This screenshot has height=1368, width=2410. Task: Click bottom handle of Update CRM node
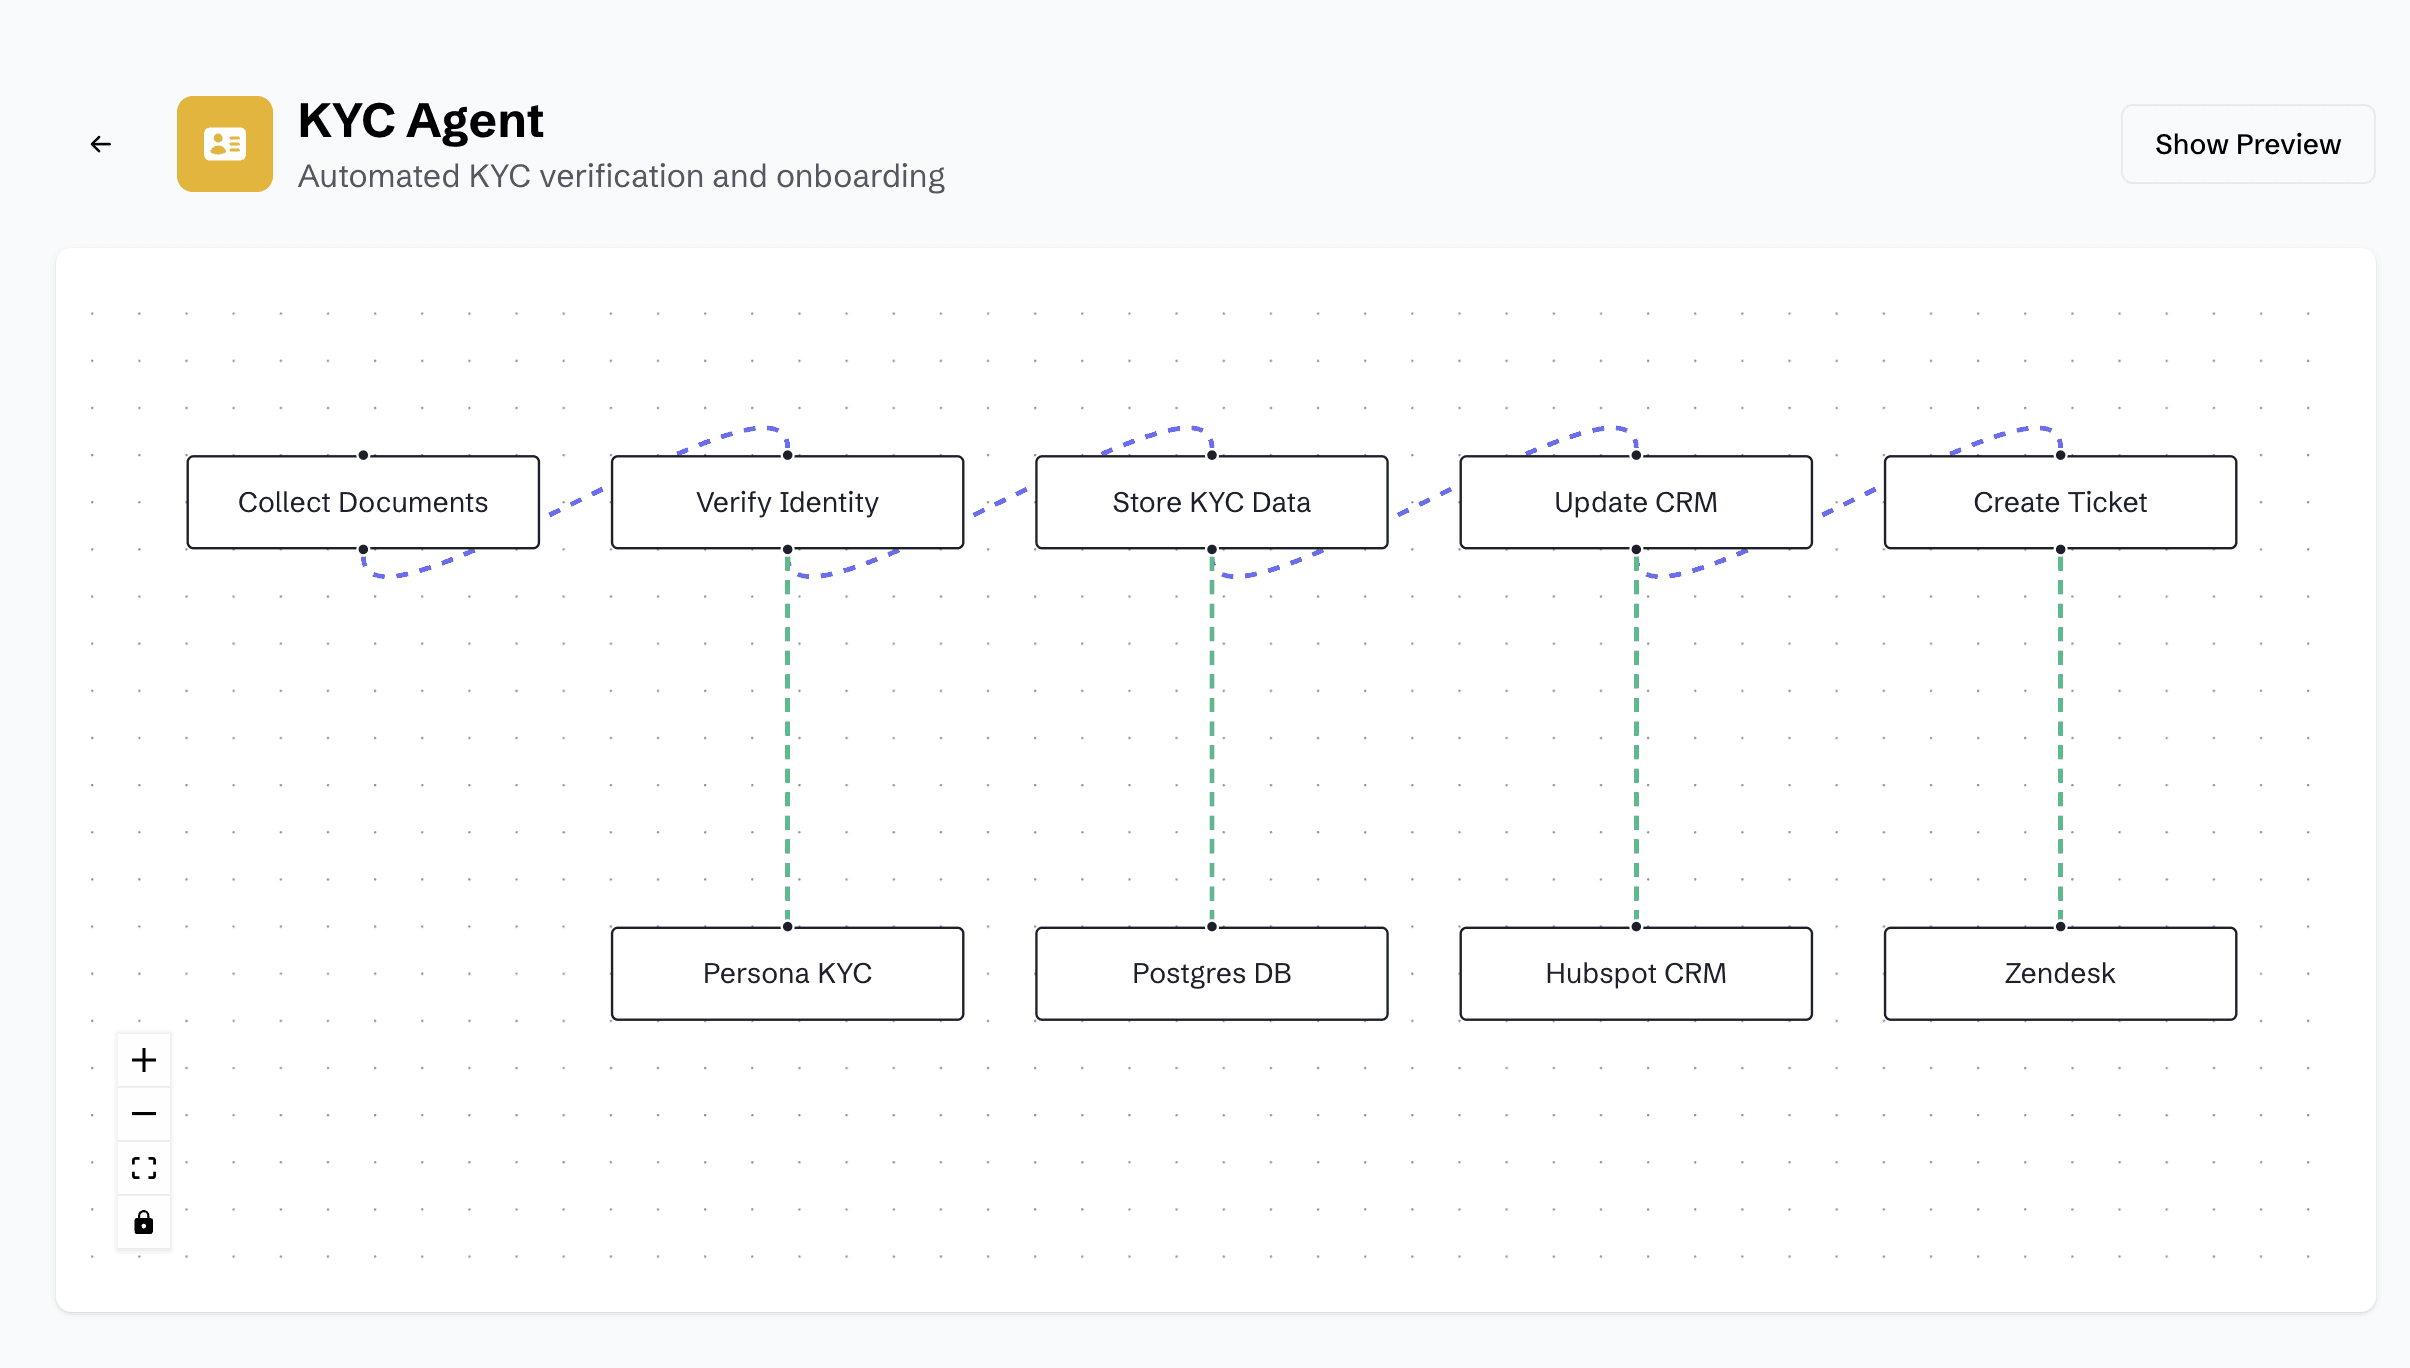click(x=1636, y=549)
